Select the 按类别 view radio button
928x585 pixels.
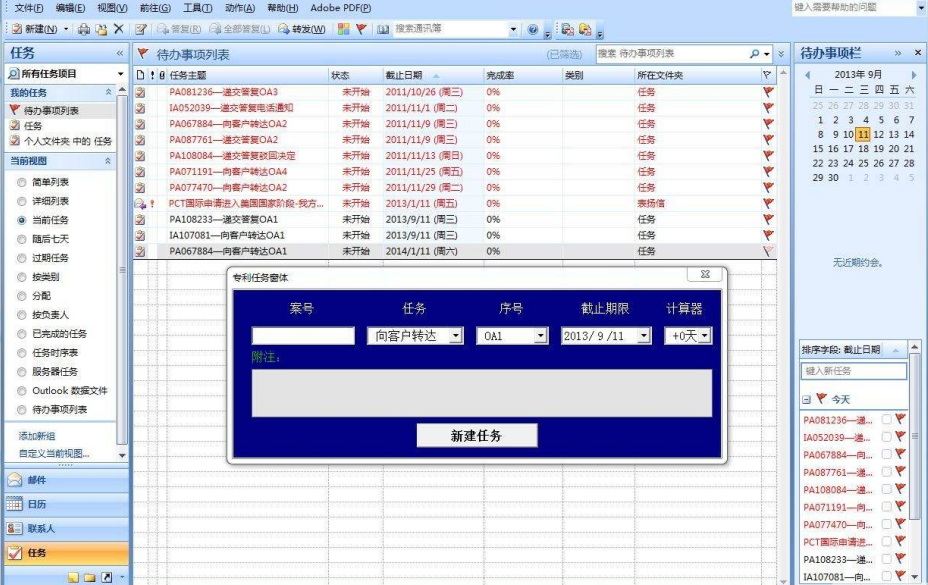22,277
